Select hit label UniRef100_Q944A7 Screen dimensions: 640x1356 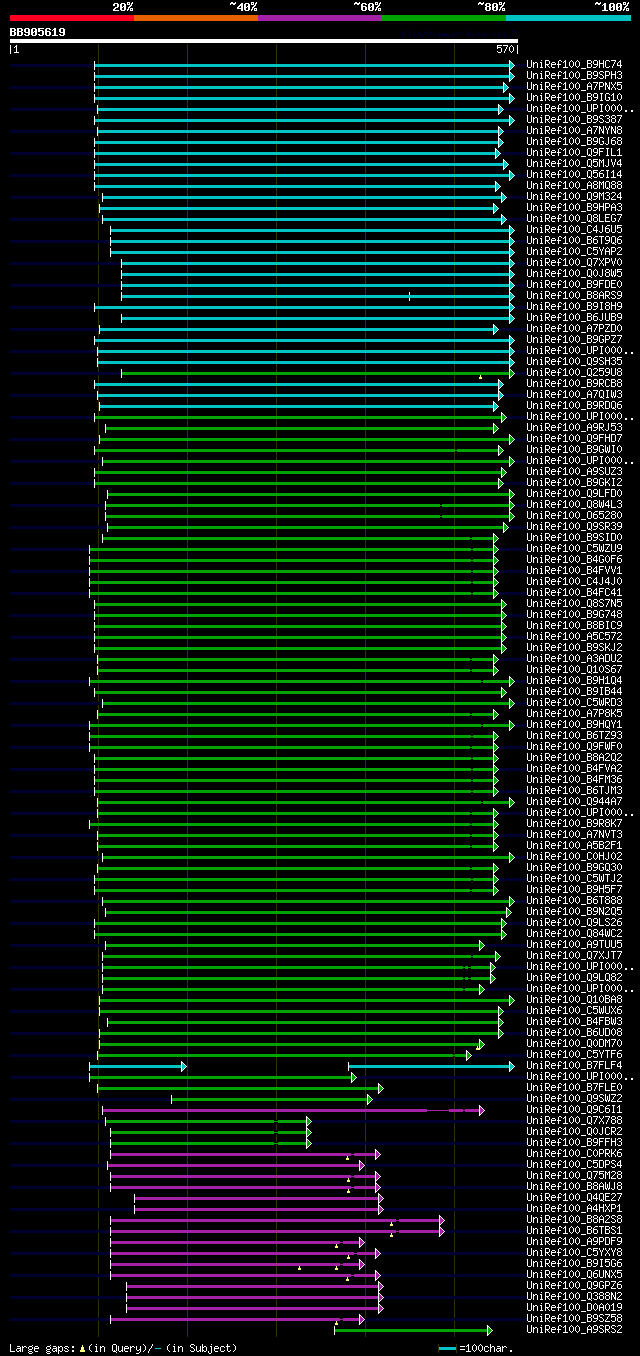(x=574, y=802)
